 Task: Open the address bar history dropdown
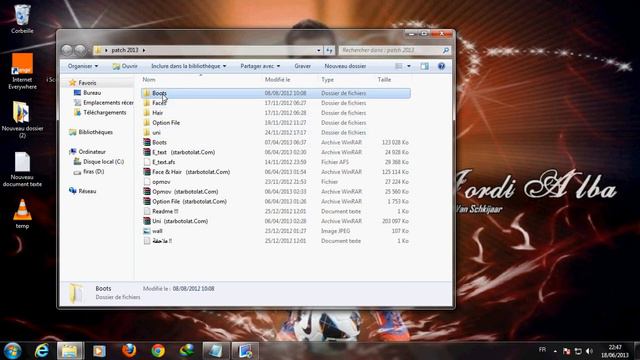(x=318, y=50)
